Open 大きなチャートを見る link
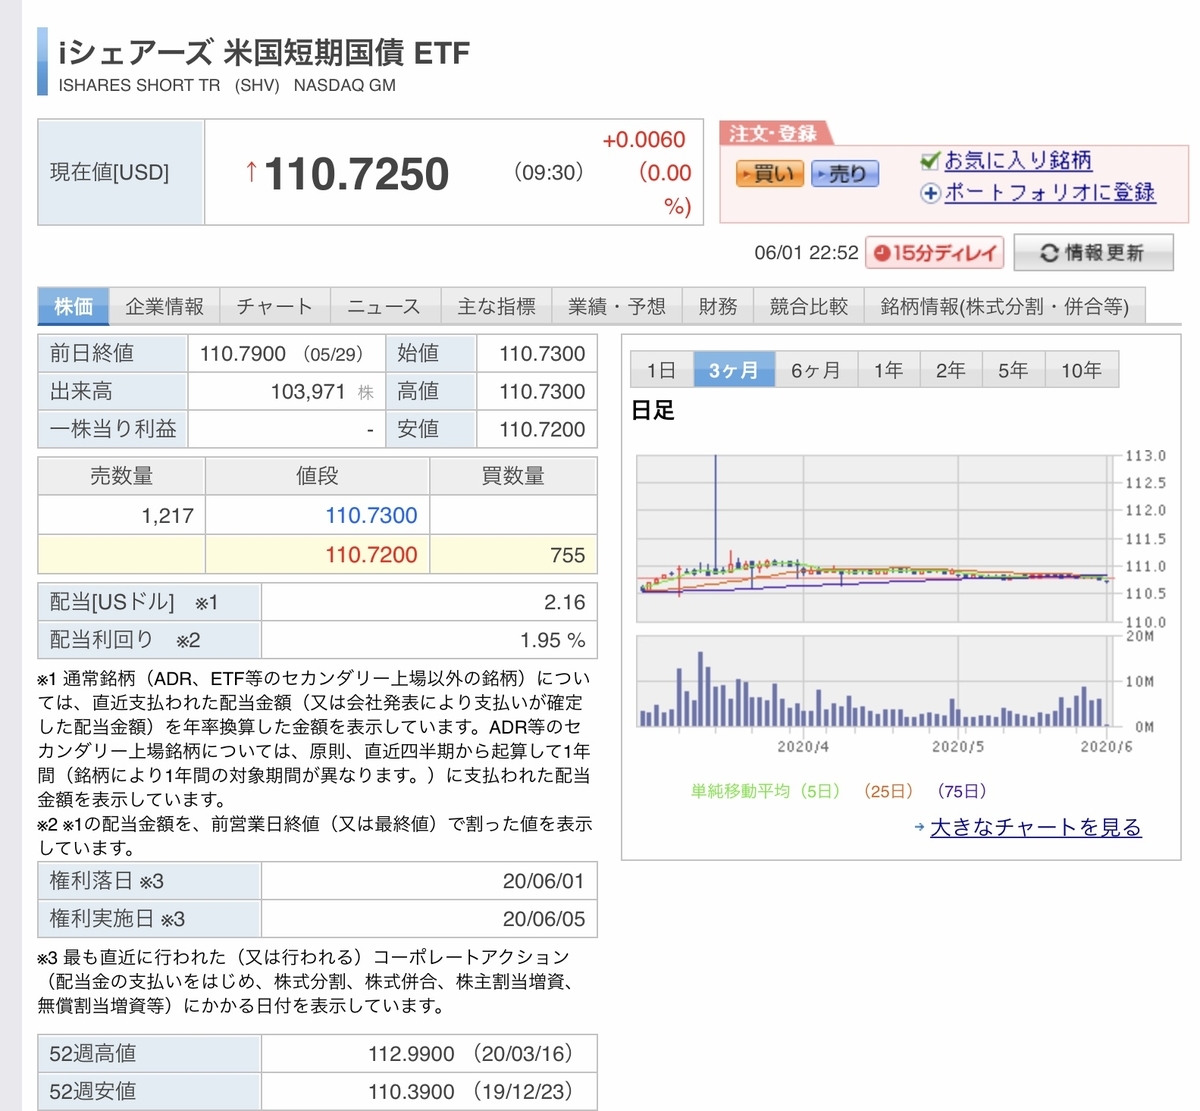Viewport: 1200px width, 1111px height. click(1035, 827)
